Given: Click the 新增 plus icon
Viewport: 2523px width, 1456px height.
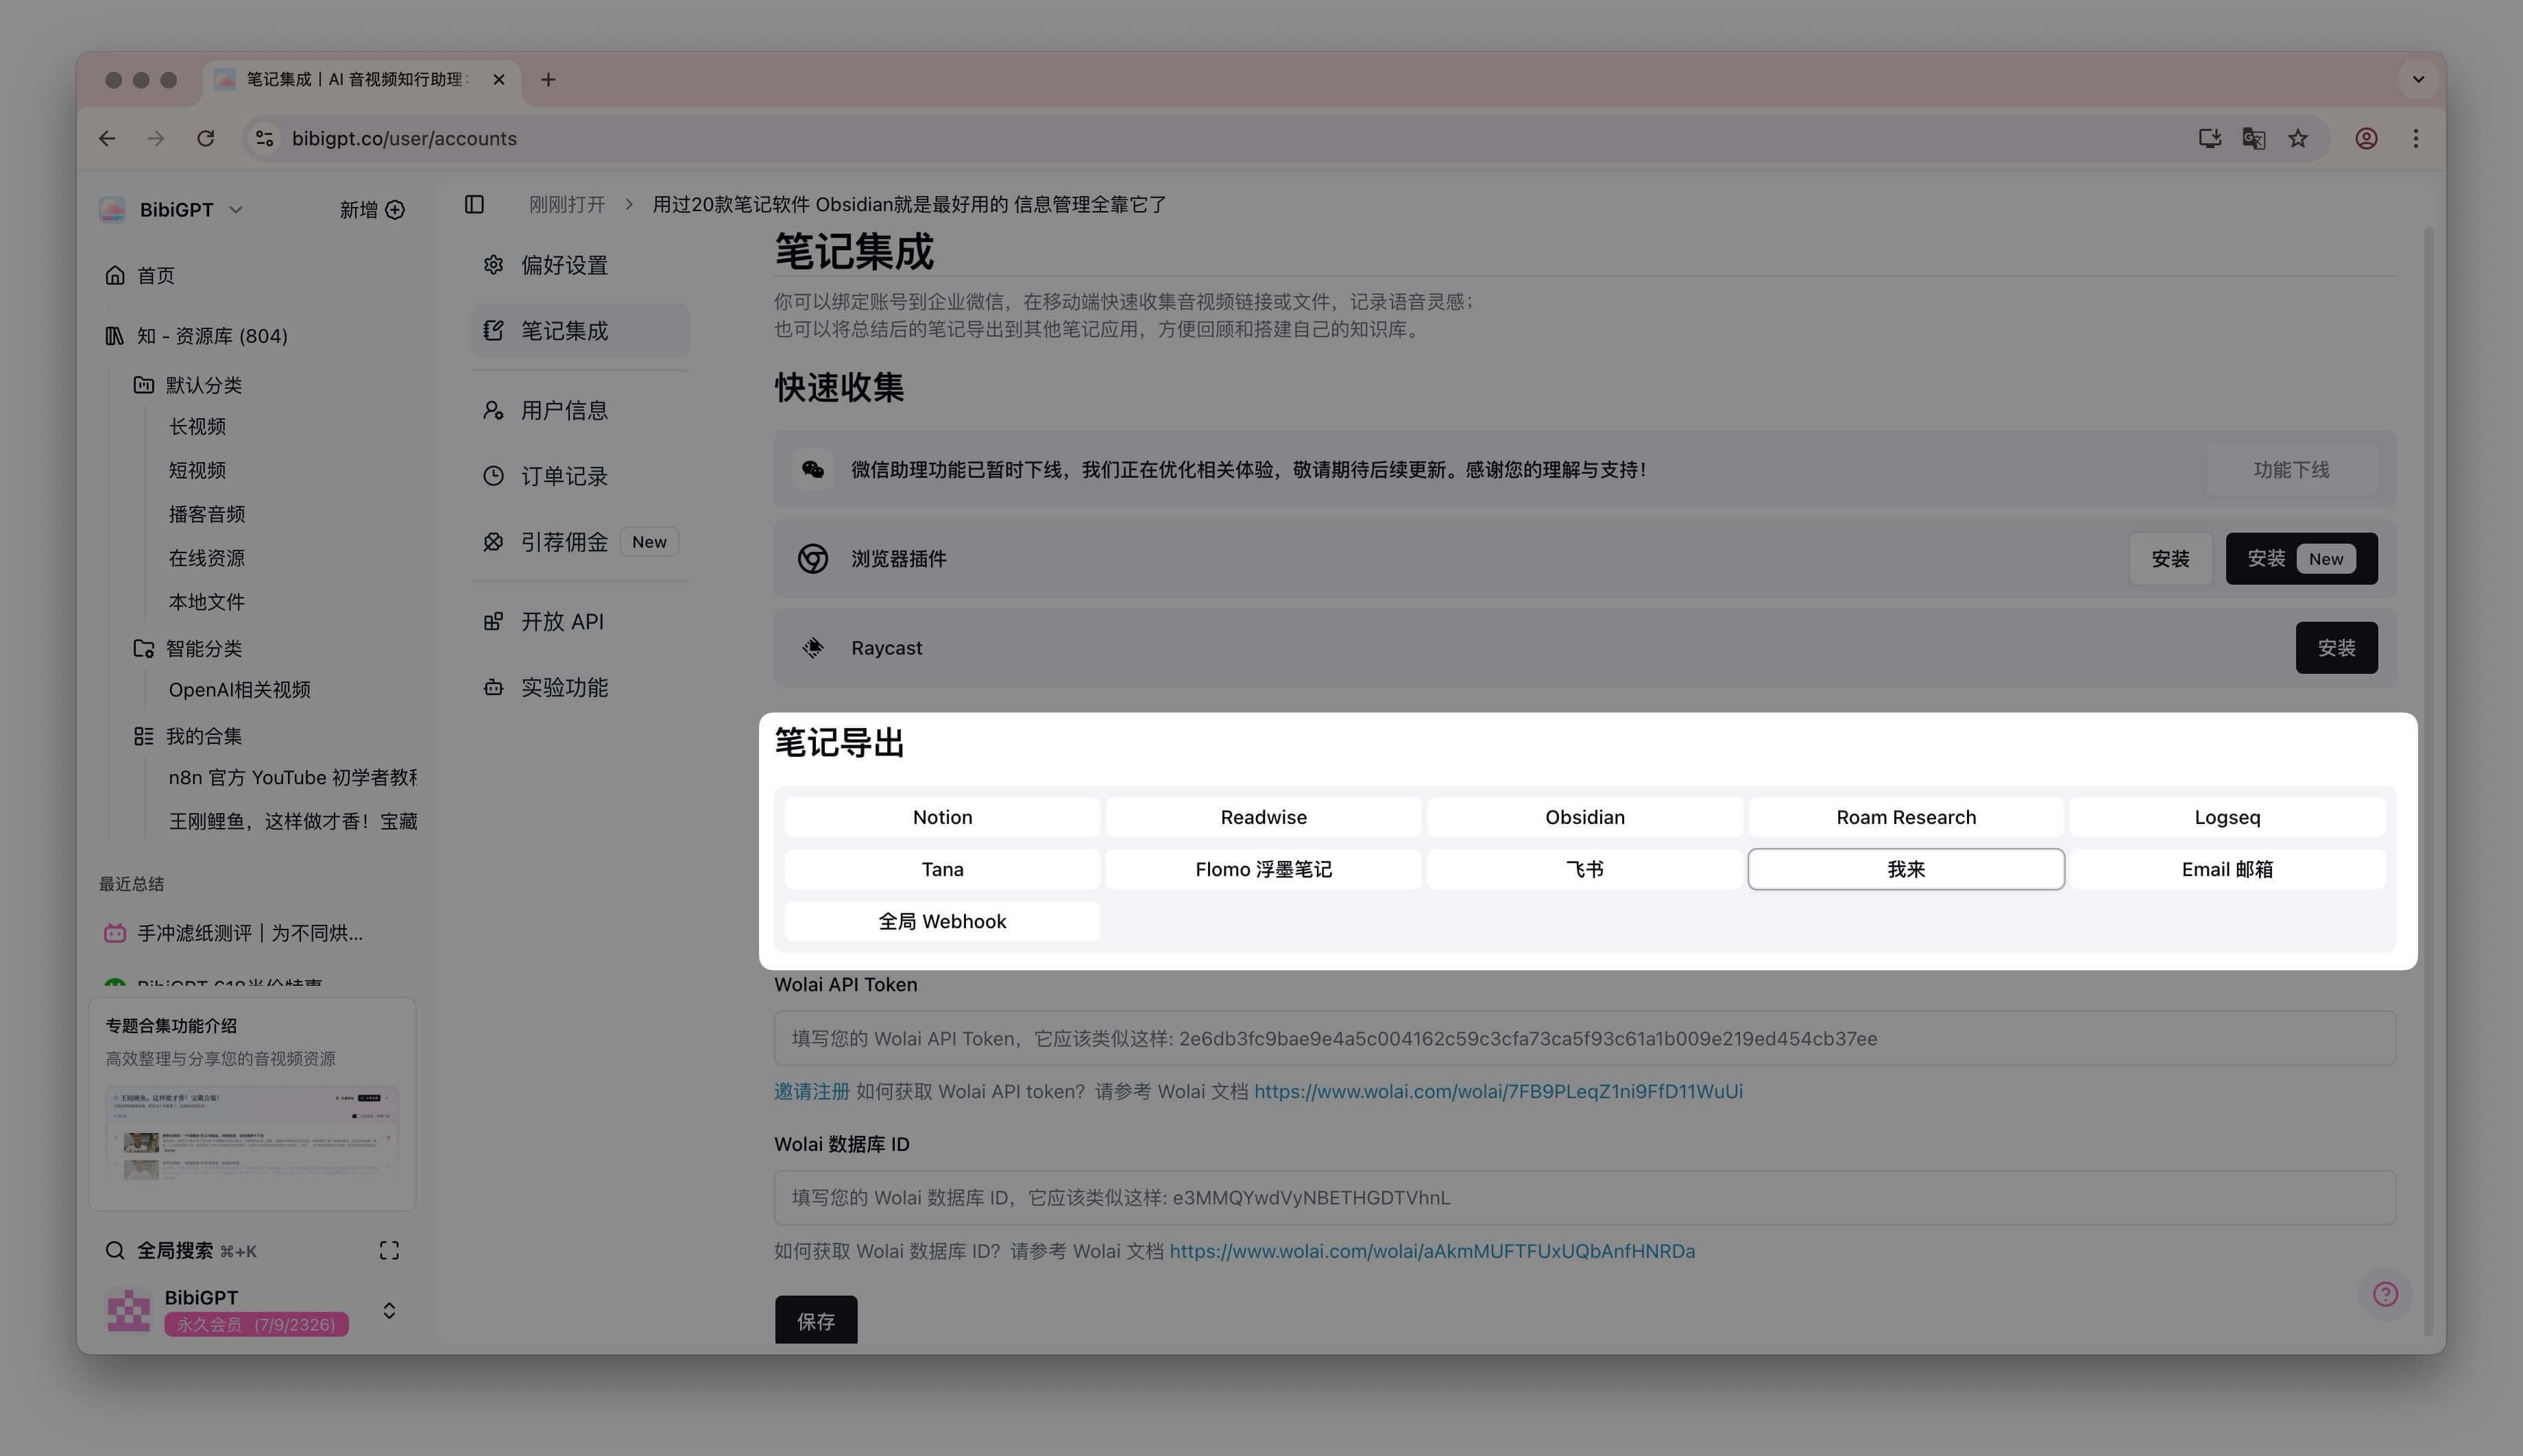Looking at the screenshot, I should (395, 210).
